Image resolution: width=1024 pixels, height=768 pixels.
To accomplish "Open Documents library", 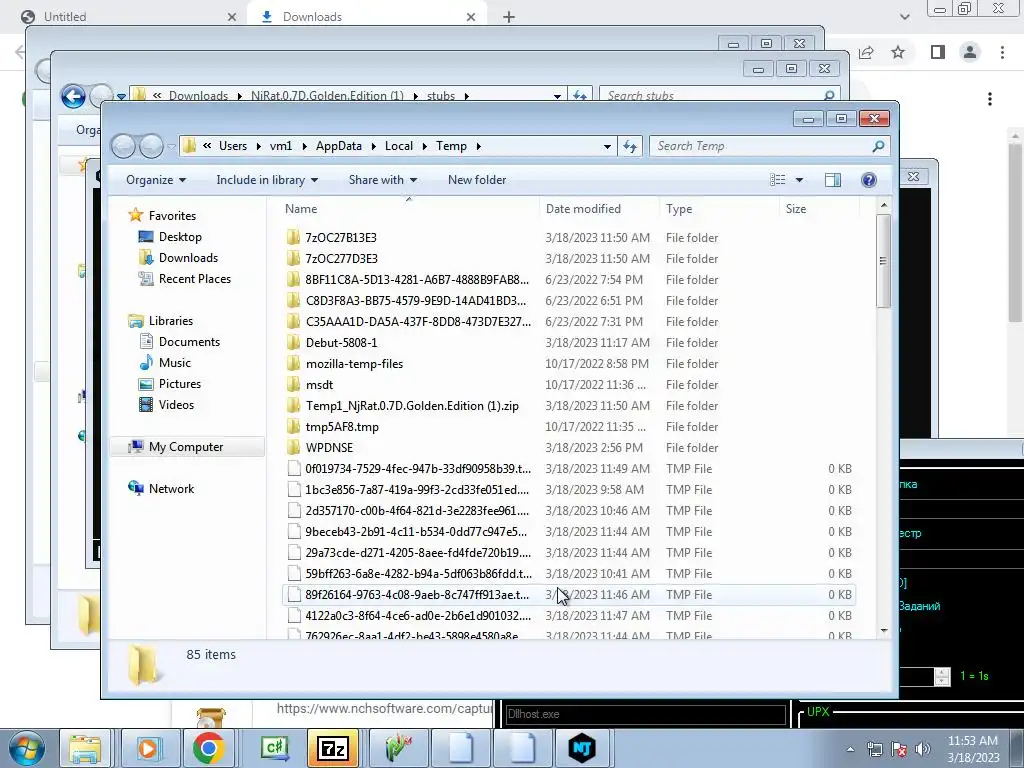I will click(189, 342).
